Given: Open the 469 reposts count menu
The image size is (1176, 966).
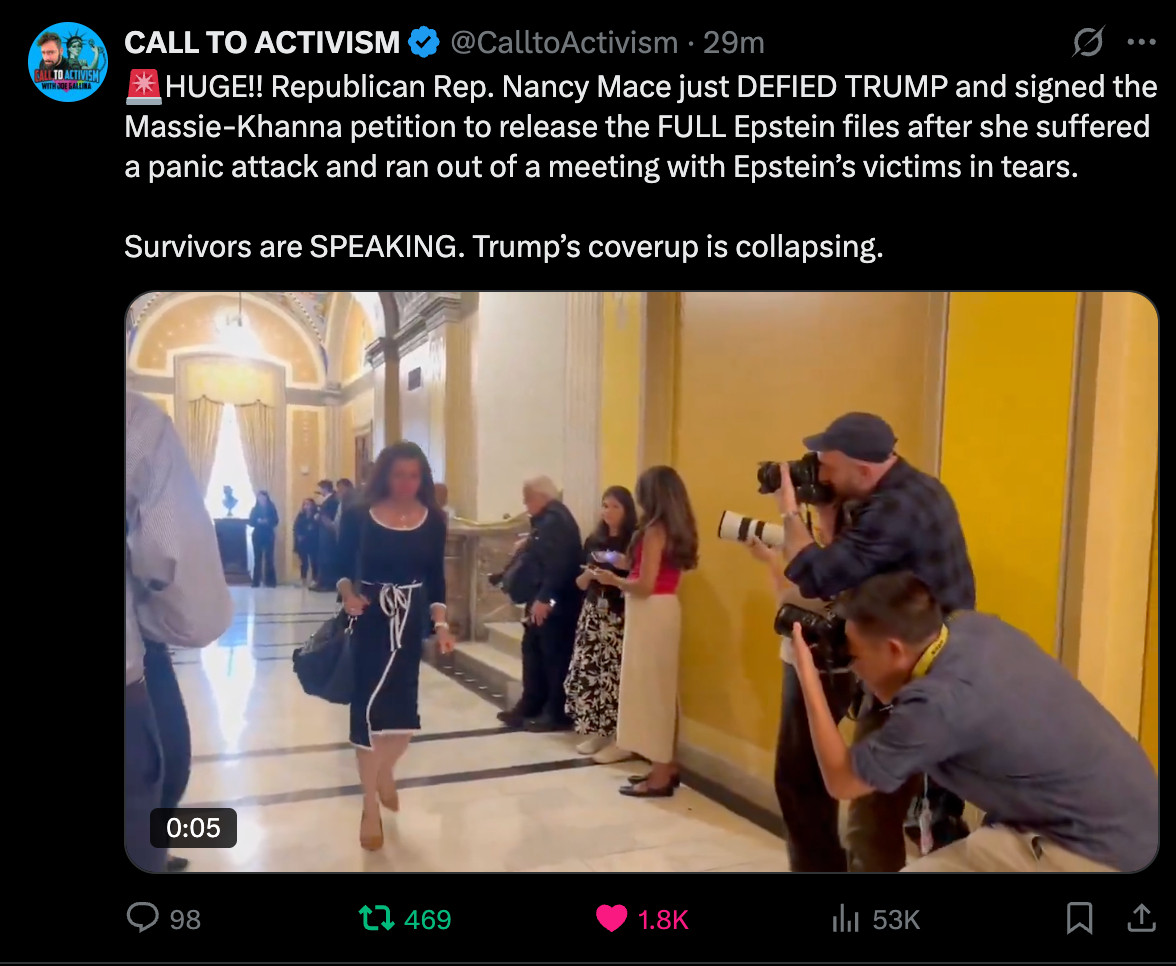Looking at the screenshot, I should coord(428,920).
